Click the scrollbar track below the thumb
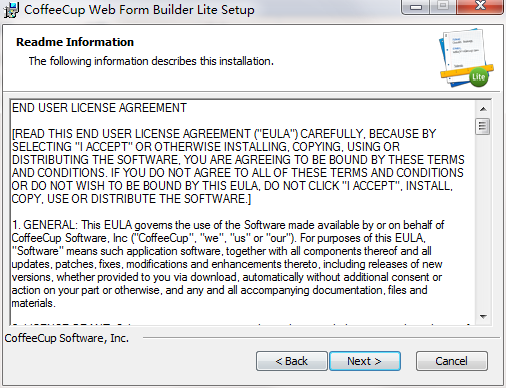 (x=483, y=222)
